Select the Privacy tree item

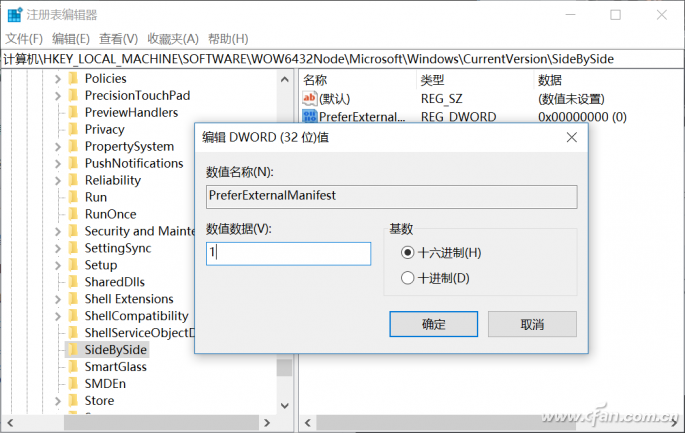click(x=104, y=130)
